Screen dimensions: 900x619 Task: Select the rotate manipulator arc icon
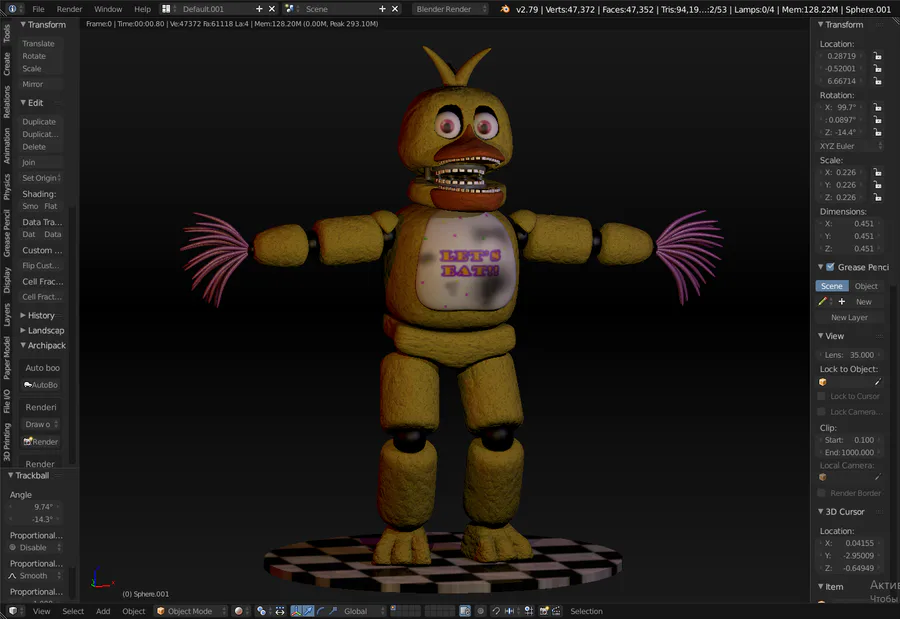(x=320, y=611)
